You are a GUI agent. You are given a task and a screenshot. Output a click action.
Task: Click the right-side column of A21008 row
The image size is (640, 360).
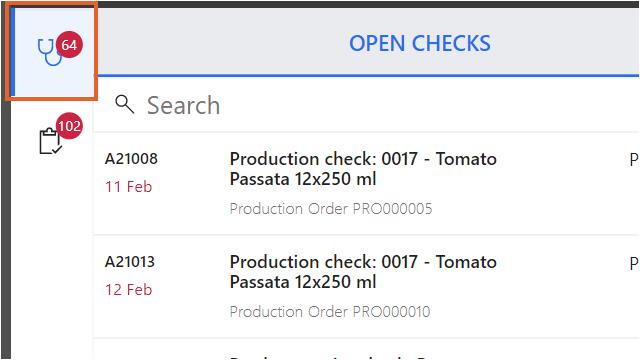coord(634,160)
